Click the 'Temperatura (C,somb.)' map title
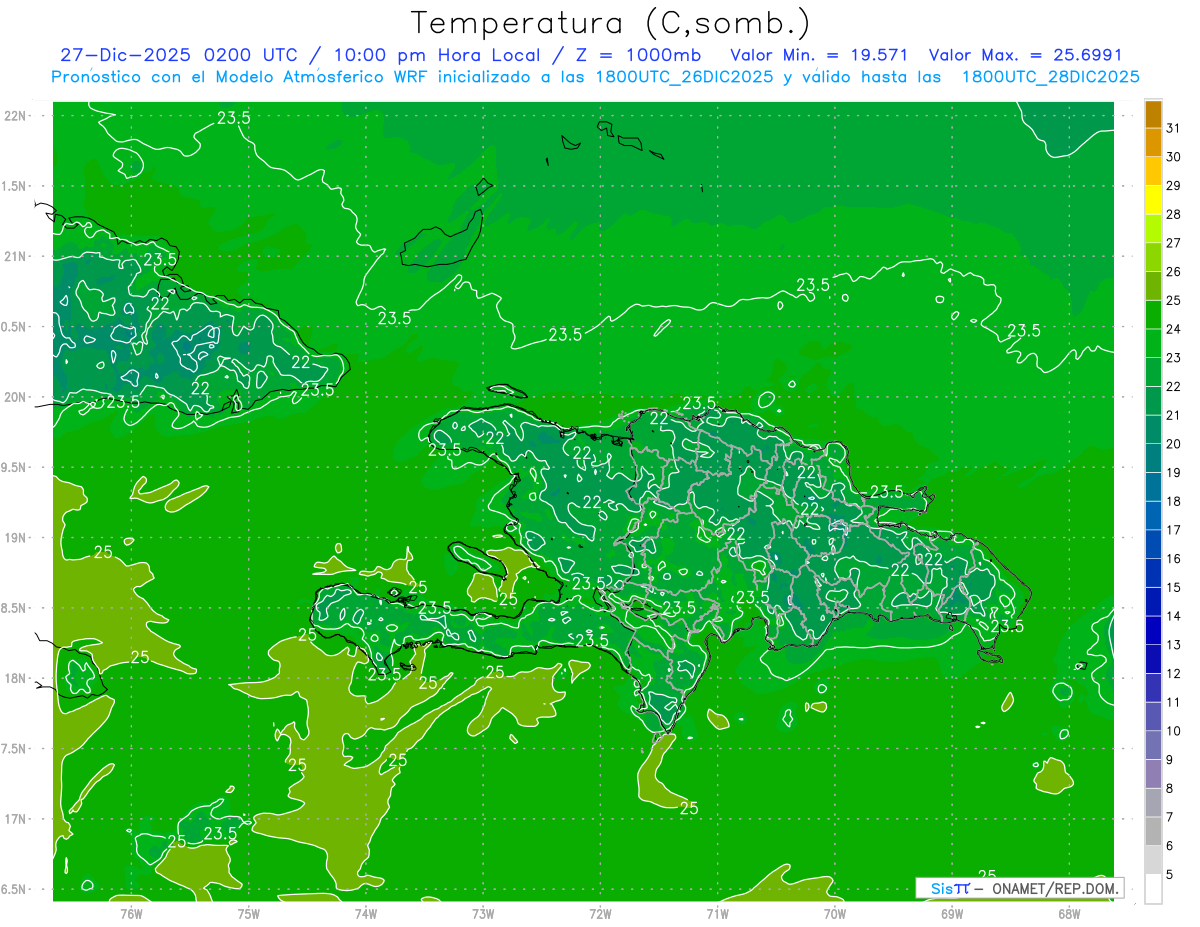This screenshot has width=1200, height=927. (x=611, y=23)
